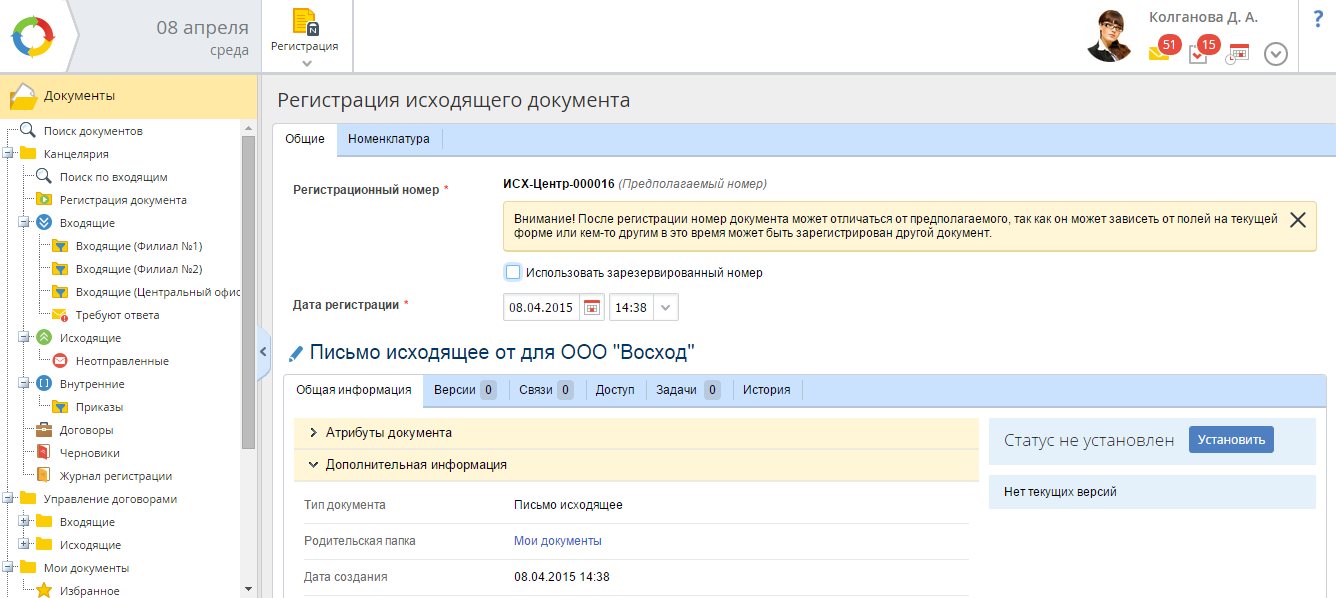1336x598 pixels.
Task: Collapse the left sidebar with arrow handle
Action: pos(263,351)
